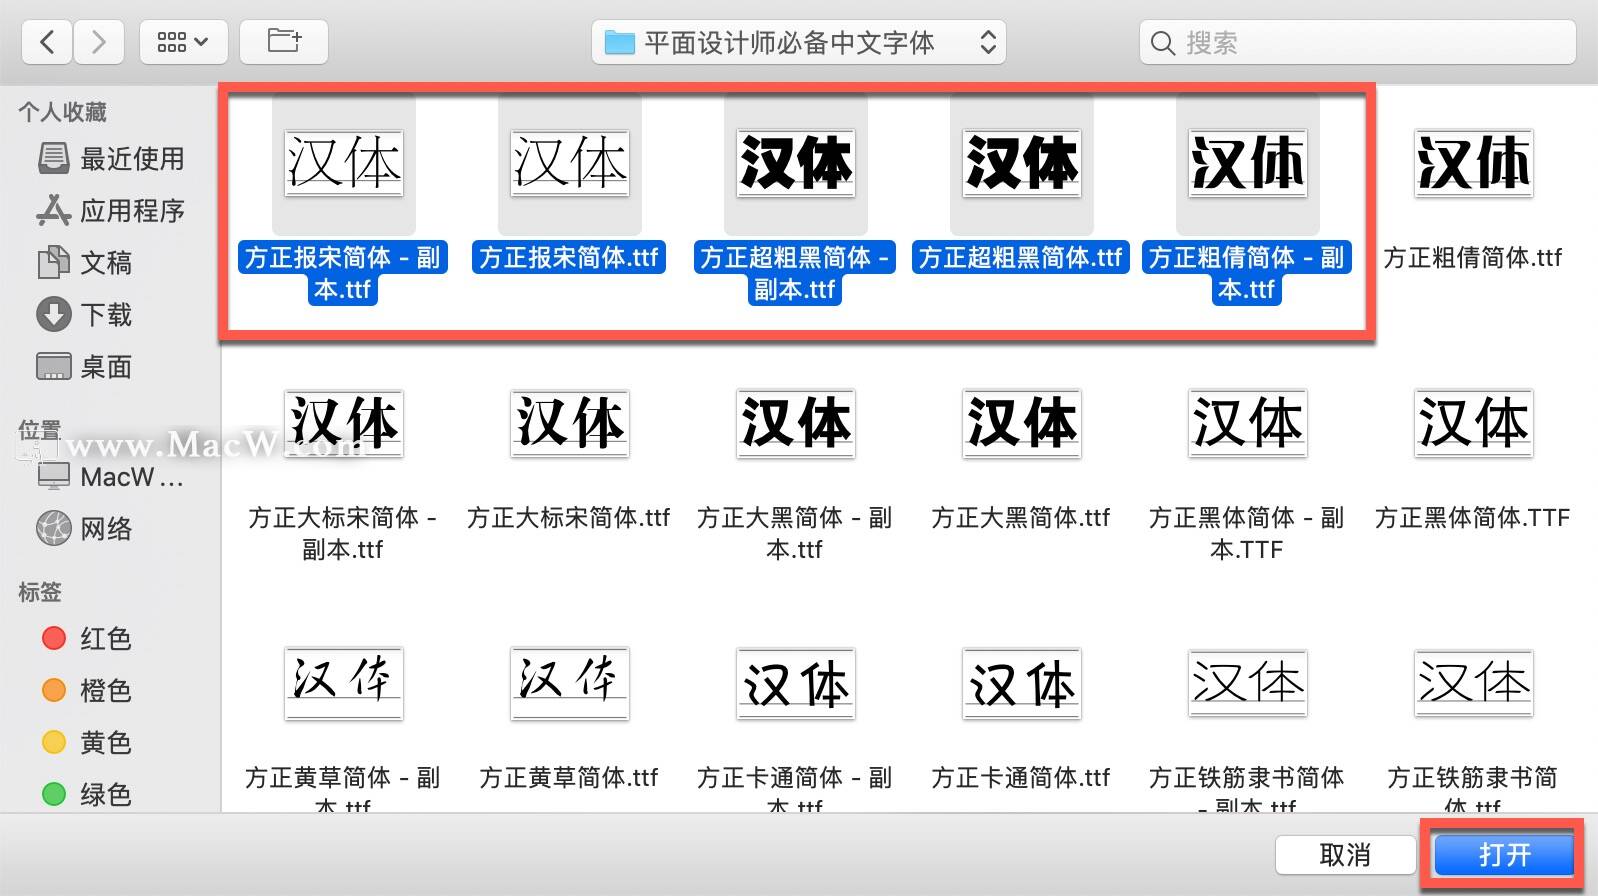Select the 方正铁筋隶书简体 - 副本.ttf font thumbnail
The width and height of the screenshot is (1598, 896).
click(x=1247, y=683)
